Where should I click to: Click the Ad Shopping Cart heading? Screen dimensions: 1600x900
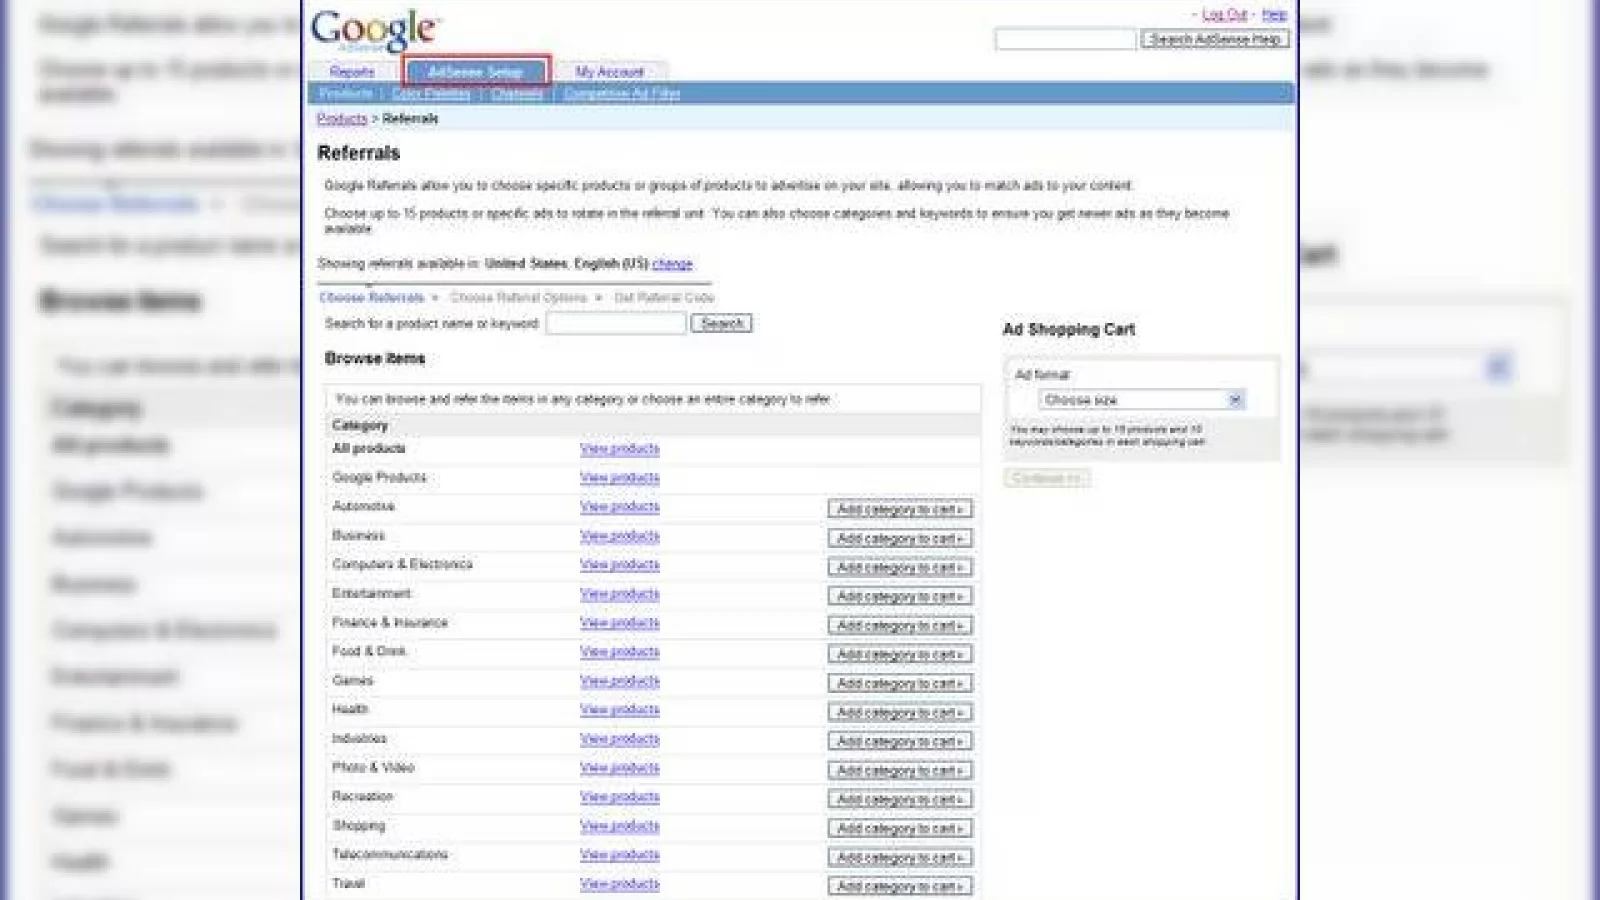(1069, 329)
